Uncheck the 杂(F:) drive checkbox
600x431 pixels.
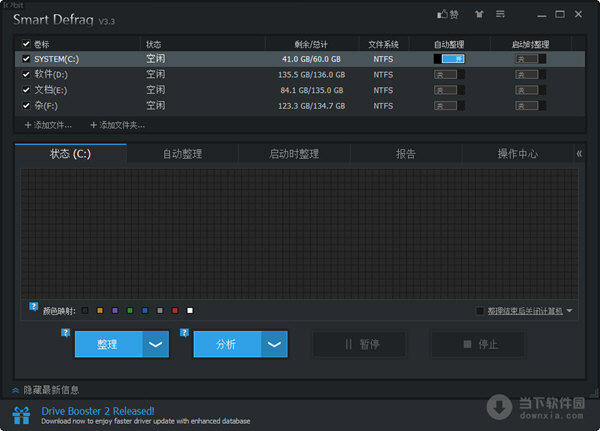click(26, 106)
